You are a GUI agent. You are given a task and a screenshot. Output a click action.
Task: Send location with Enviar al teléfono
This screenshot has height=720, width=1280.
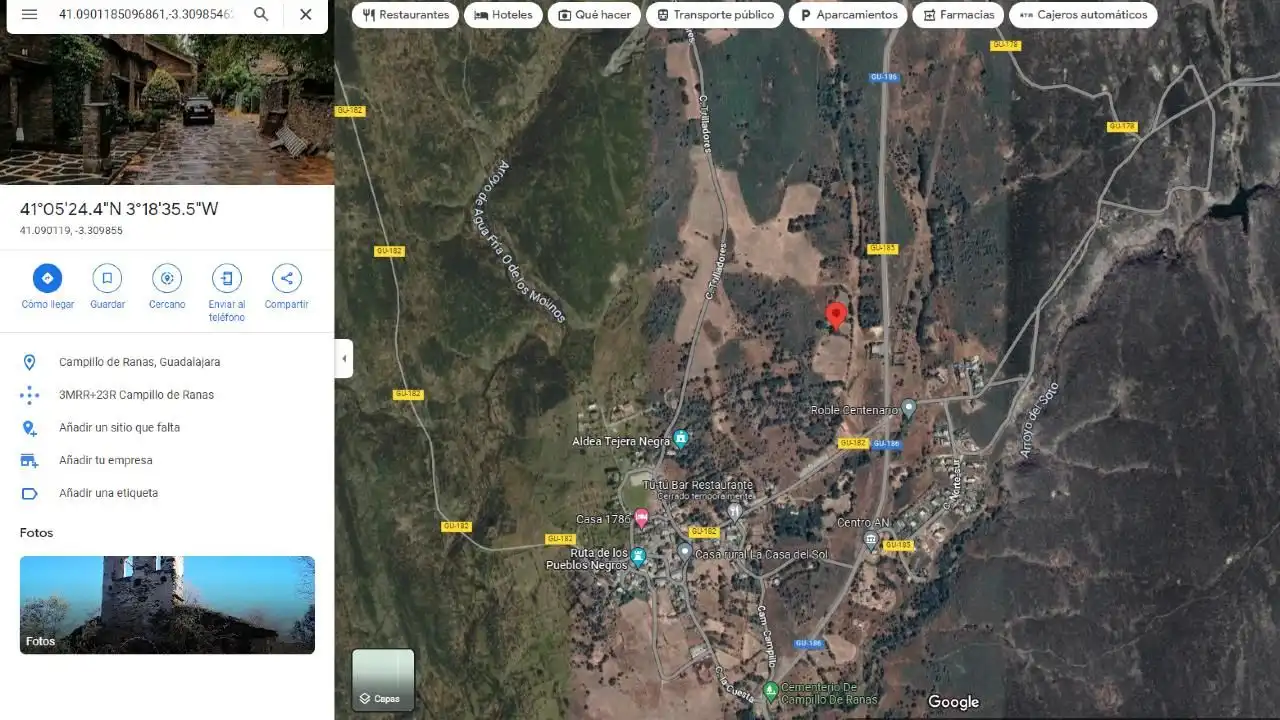point(227,294)
